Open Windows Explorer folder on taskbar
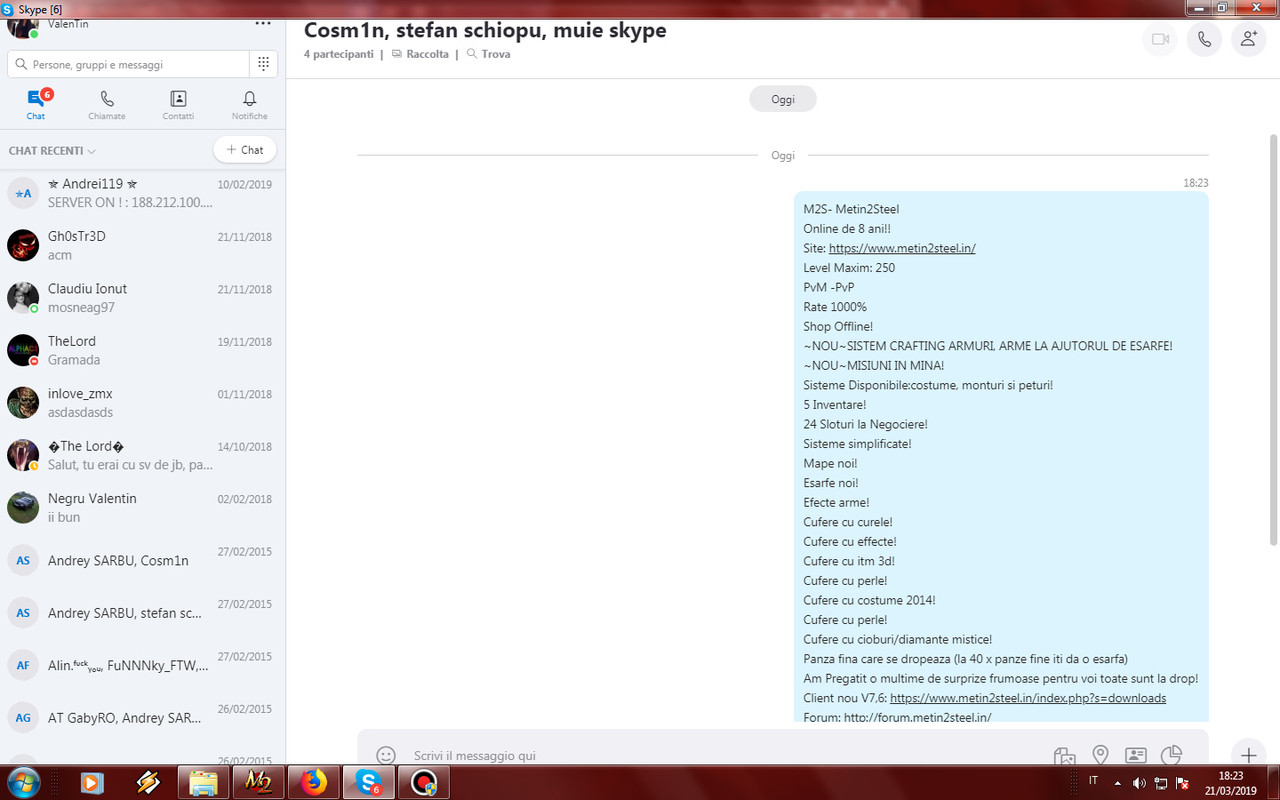Image resolution: width=1280 pixels, height=800 pixels. 203,783
